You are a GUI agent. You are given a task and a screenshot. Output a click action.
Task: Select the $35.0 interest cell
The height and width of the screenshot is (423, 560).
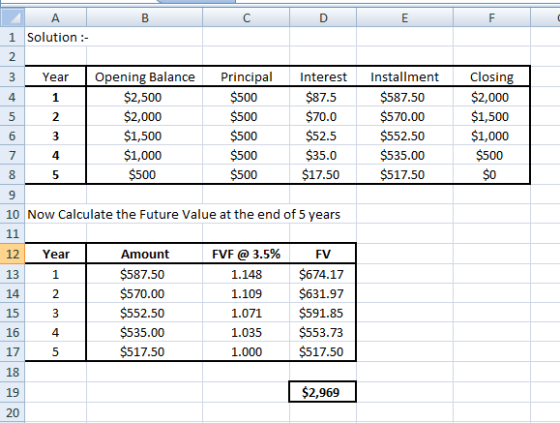click(323, 155)
